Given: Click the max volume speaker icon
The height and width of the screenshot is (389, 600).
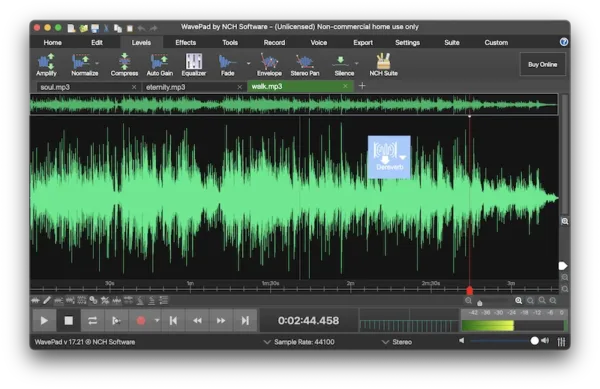Looking at the screenshot, I should pyautogui.click(x=545, y=340).
